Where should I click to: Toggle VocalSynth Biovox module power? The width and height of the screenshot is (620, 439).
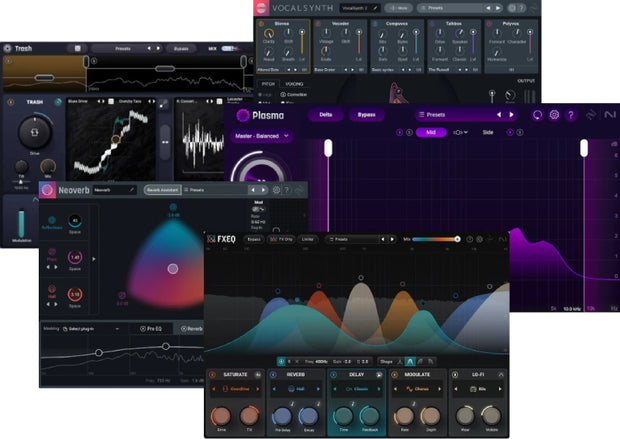261,24
